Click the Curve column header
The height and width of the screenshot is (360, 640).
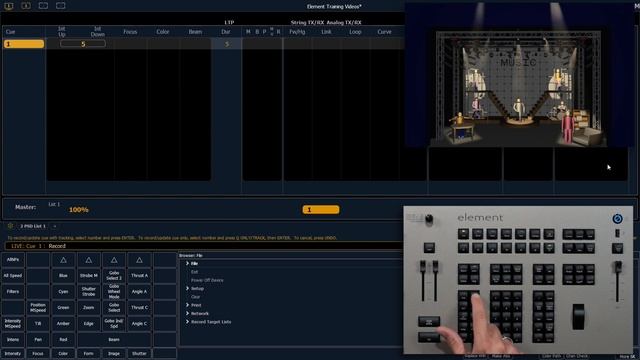pyautogui.click(x=384, y=32)
